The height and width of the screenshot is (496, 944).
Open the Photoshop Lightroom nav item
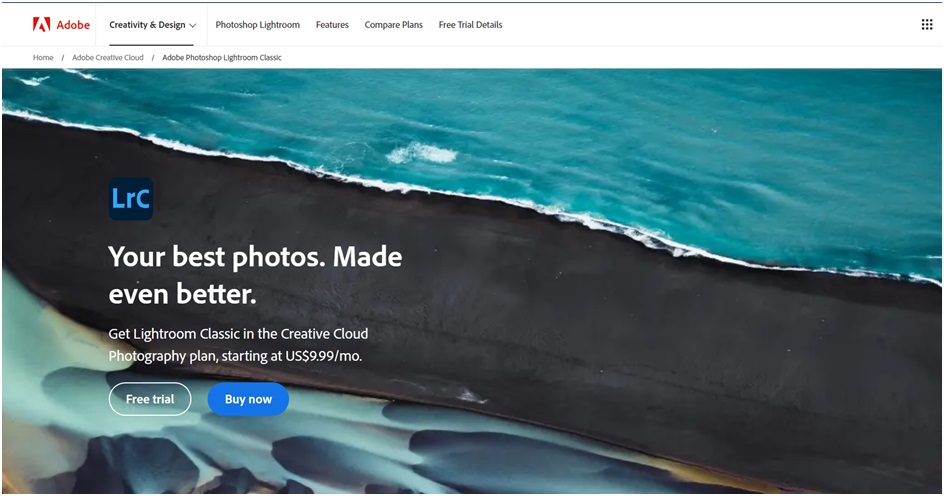257,24
